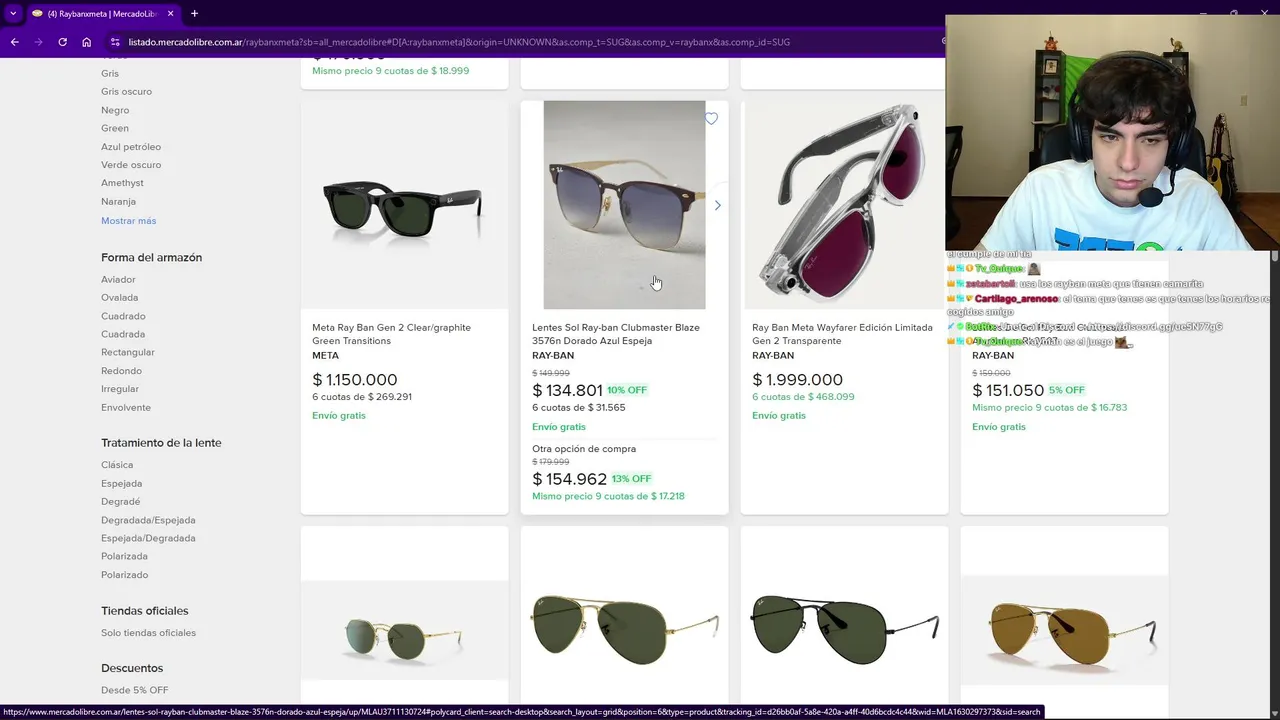This screenshot has height=720, width=1280.
Task: Show next image of Clubmaster Blaze sunglasses
Action: coord(717,205)
